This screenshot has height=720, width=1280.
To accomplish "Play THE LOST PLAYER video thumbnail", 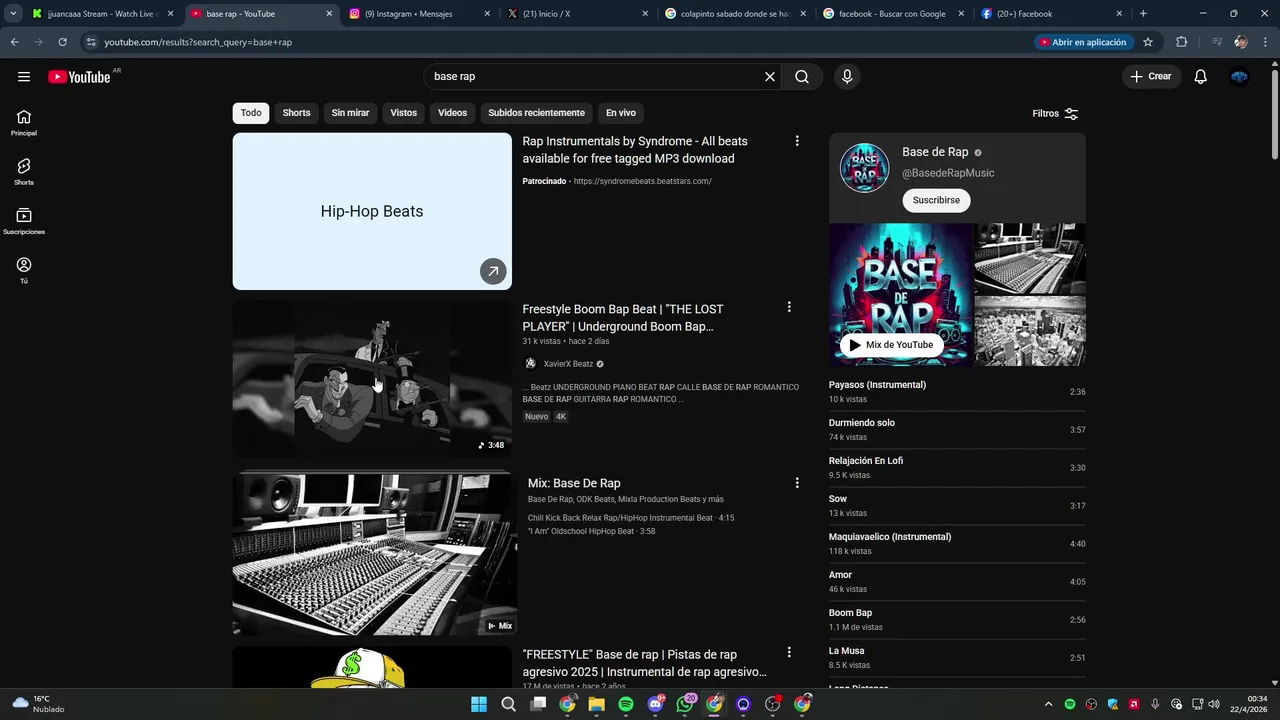I will coord(372,379).
